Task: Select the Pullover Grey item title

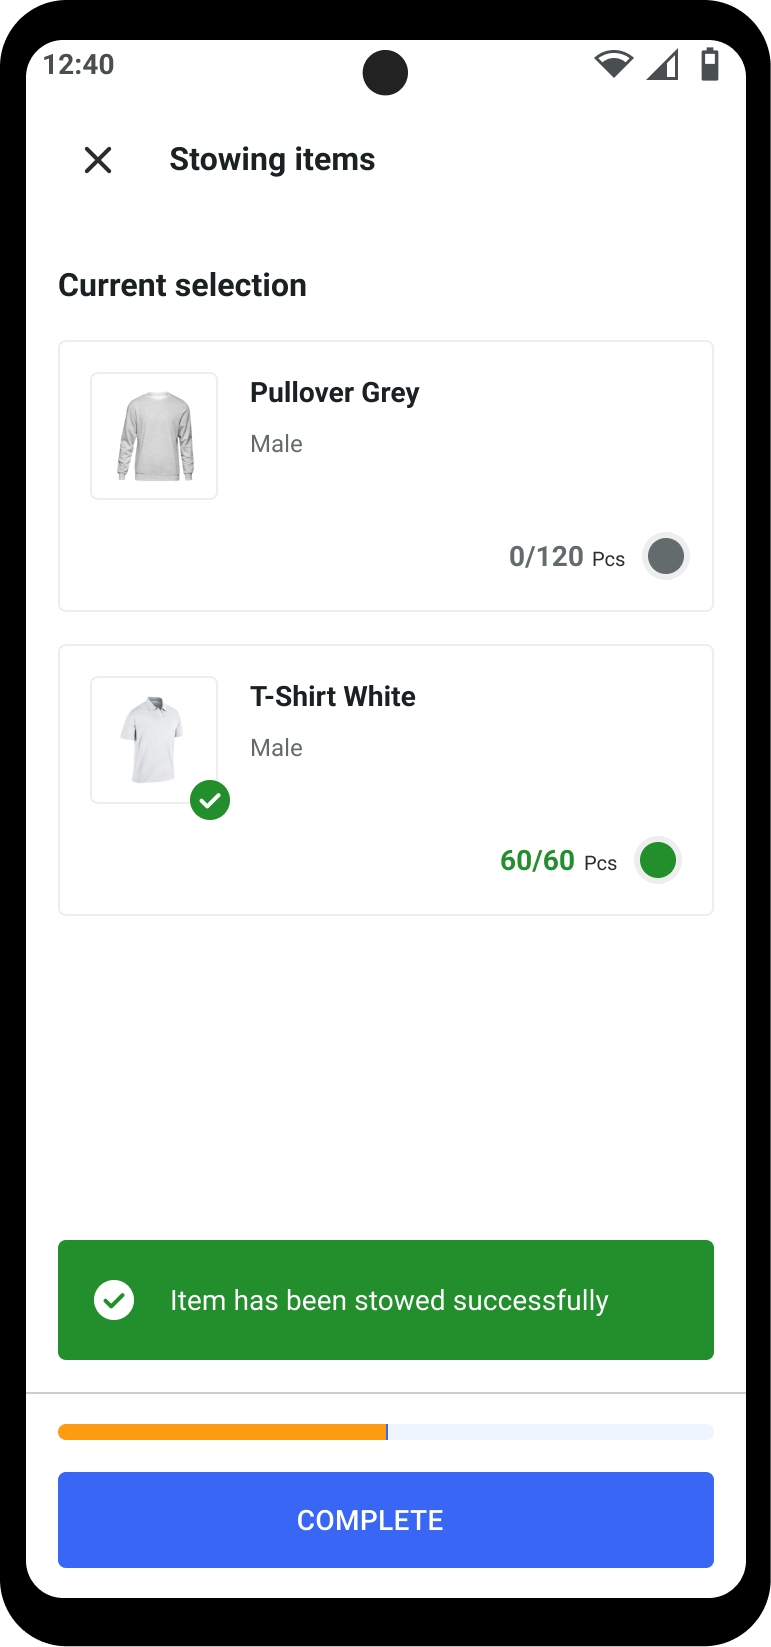Action: 334,393
